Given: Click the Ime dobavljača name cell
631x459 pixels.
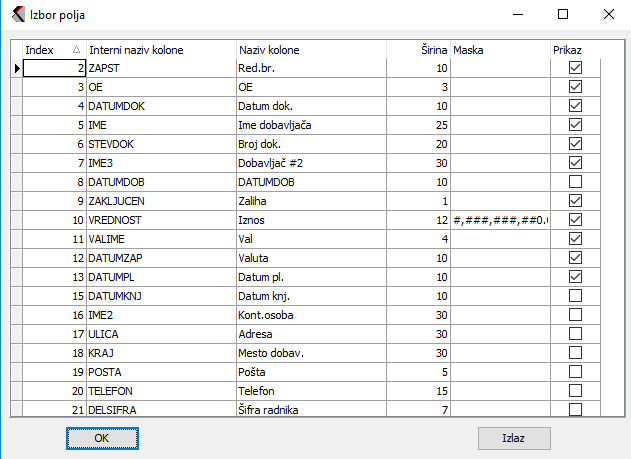Looking at the screenshot, I should [x=320, y=125].
